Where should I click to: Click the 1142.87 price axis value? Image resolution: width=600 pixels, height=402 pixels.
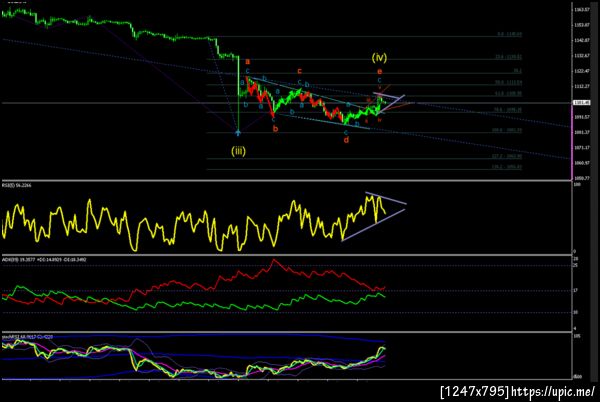click(x=581, y=40)
